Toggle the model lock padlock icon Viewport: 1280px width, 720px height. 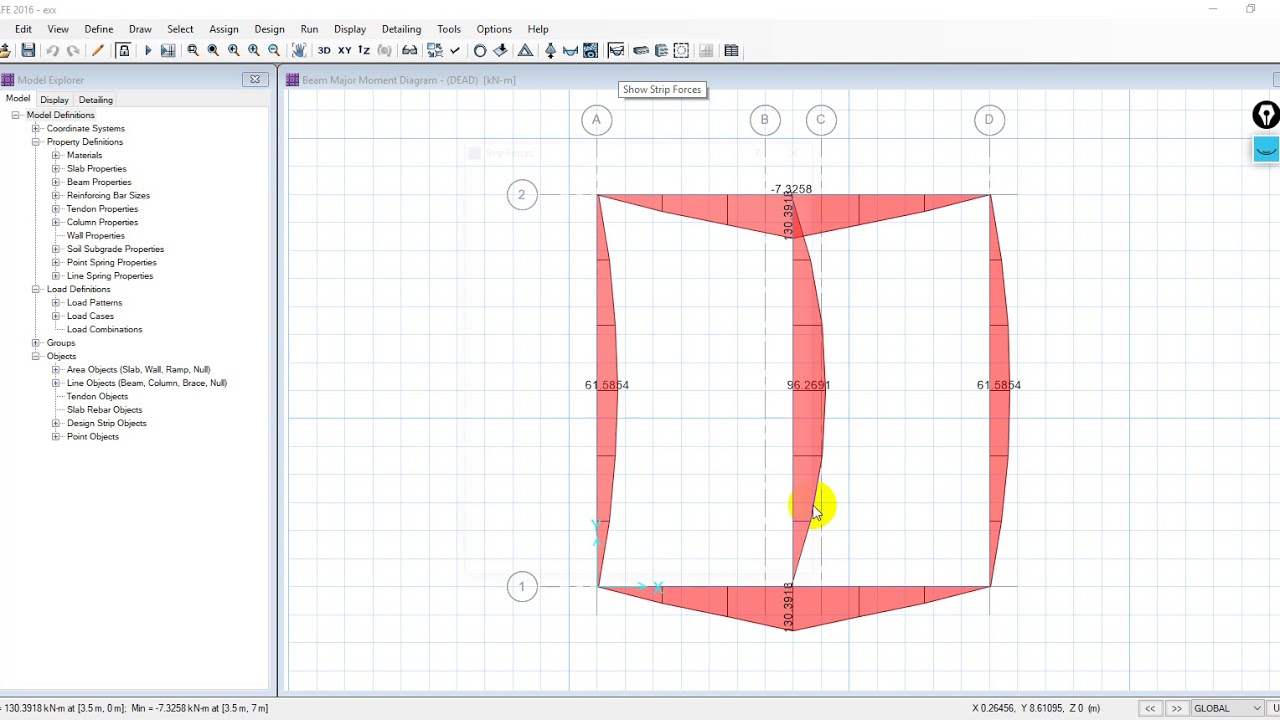coord(124,51)
